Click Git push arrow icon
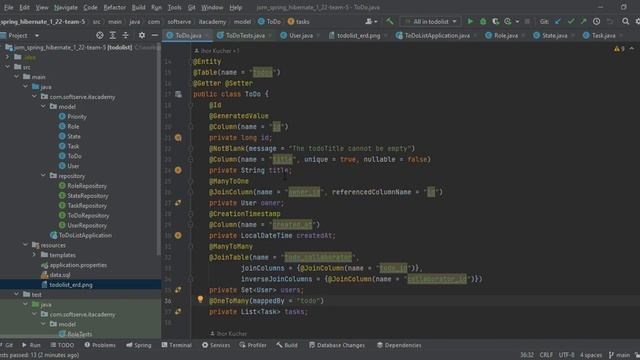This screenshot has height=360, width=640. 583,22
